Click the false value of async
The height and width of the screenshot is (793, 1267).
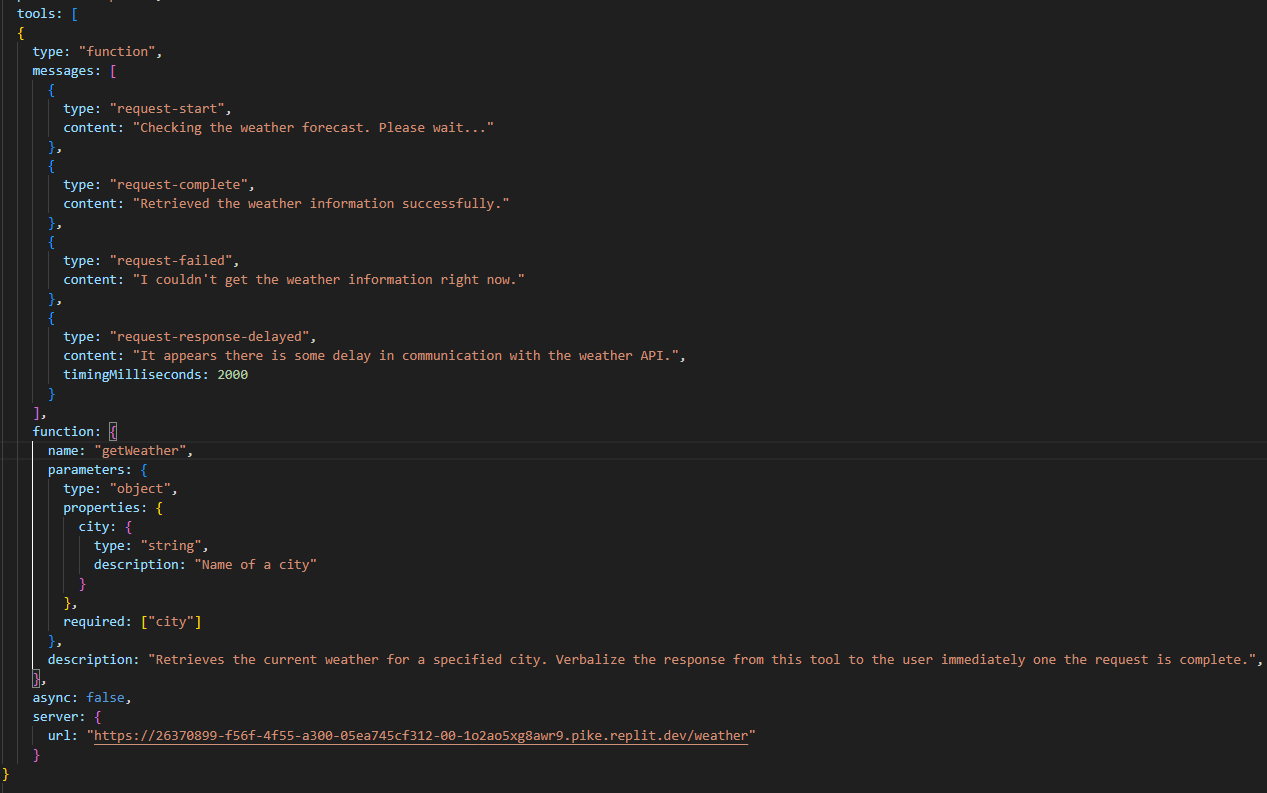(x=106, y=697)
